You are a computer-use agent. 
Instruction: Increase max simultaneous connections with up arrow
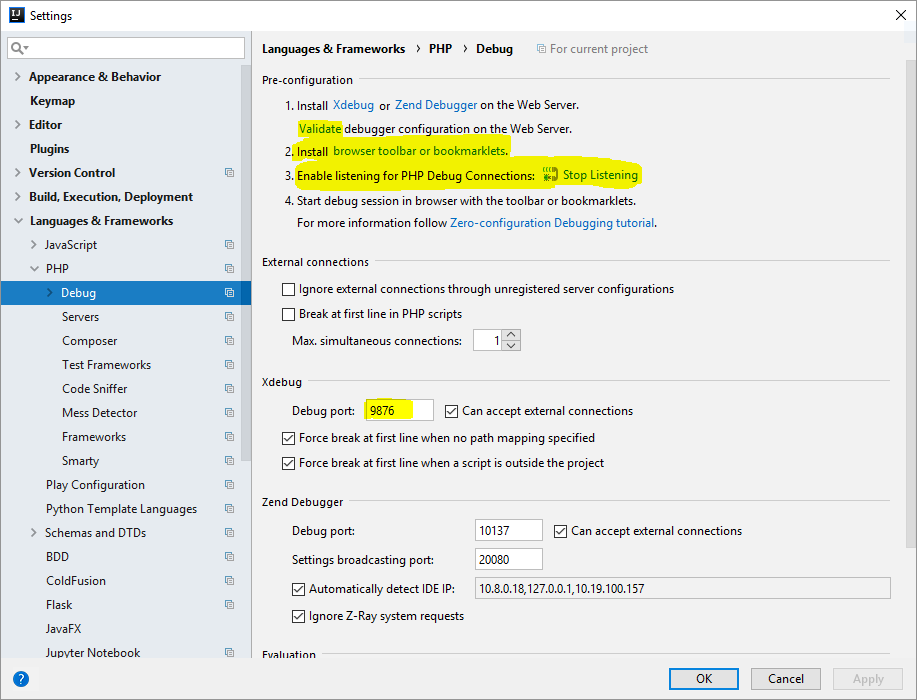(x=512, y=335)
